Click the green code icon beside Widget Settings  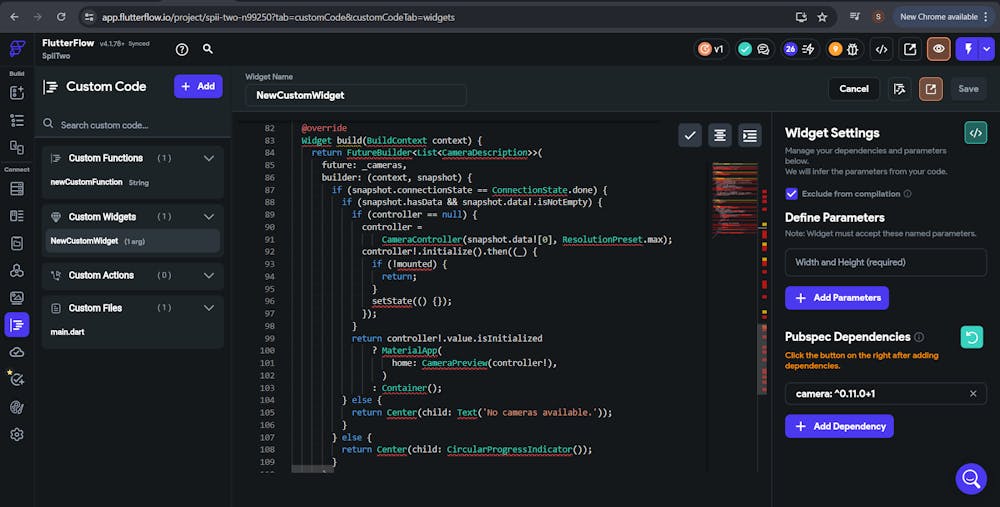click(x=975, y=133)
